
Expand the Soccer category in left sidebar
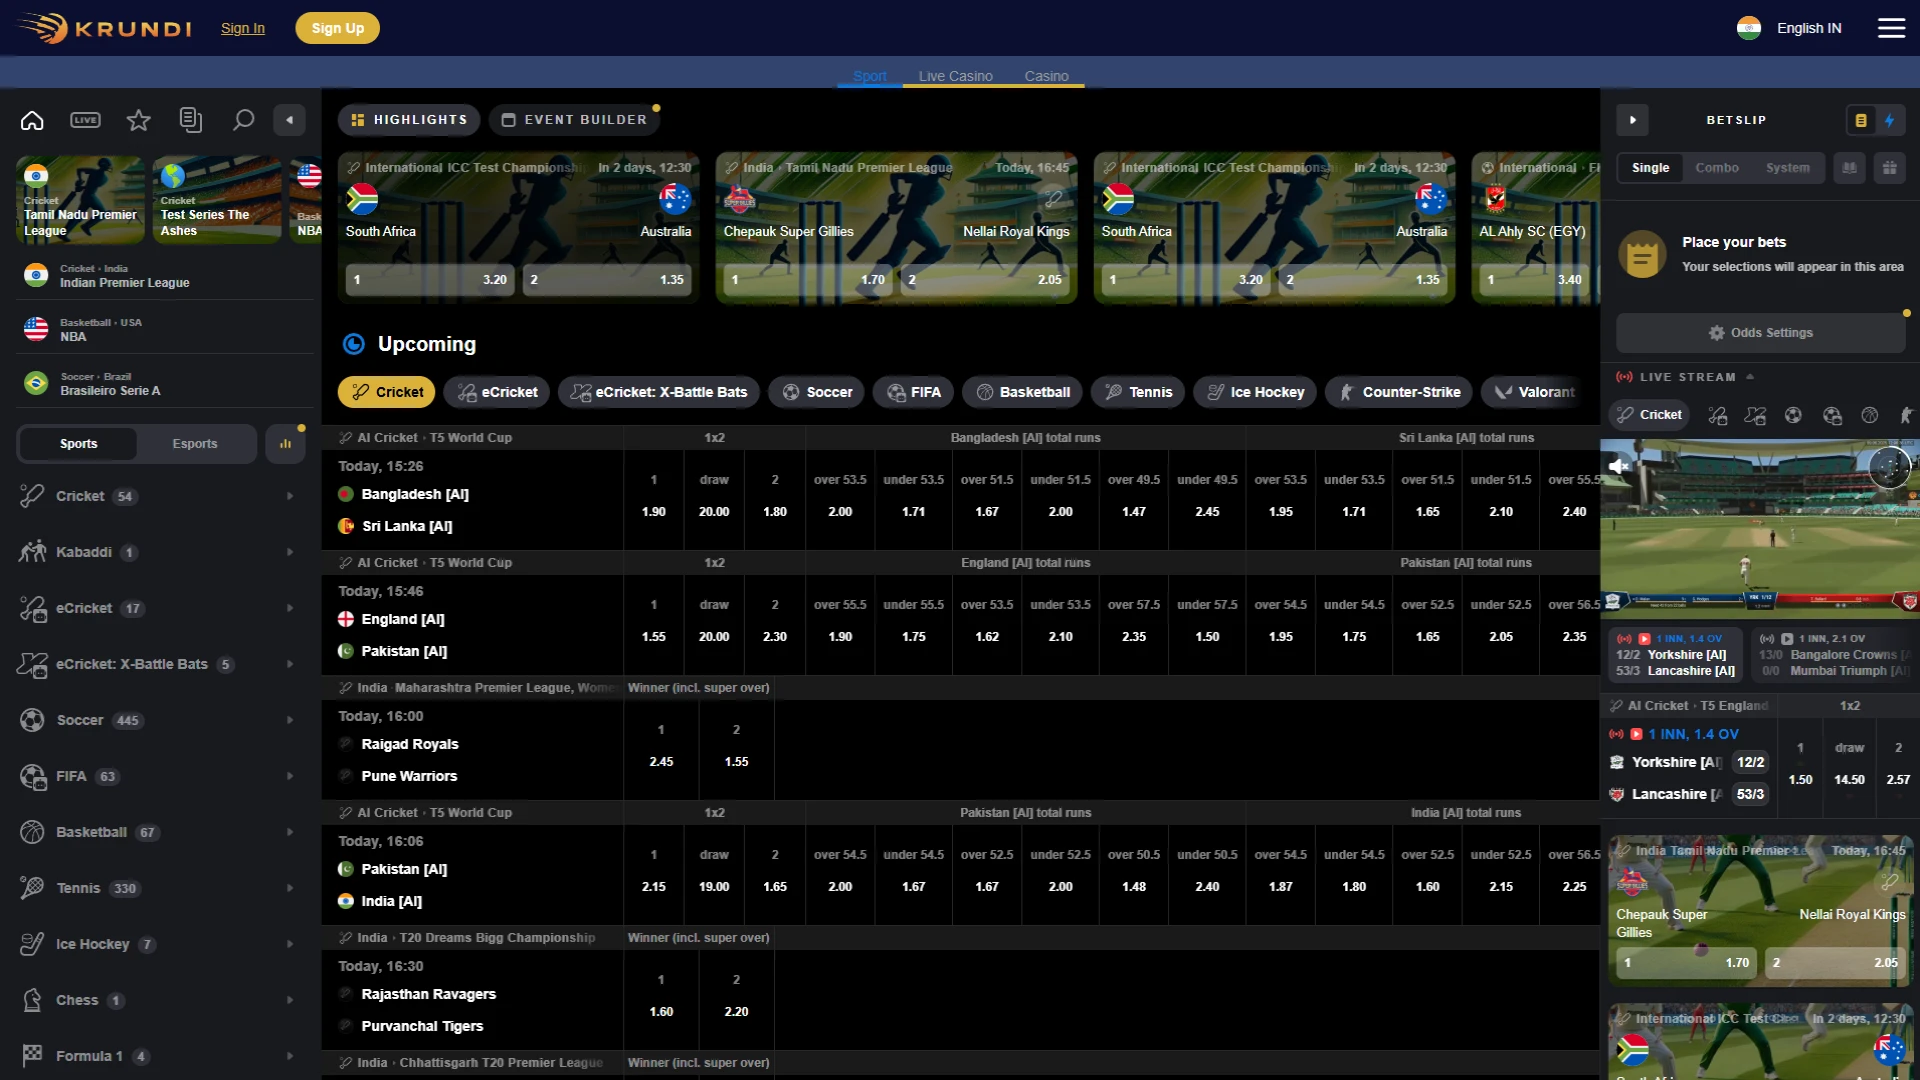point(290,720)
